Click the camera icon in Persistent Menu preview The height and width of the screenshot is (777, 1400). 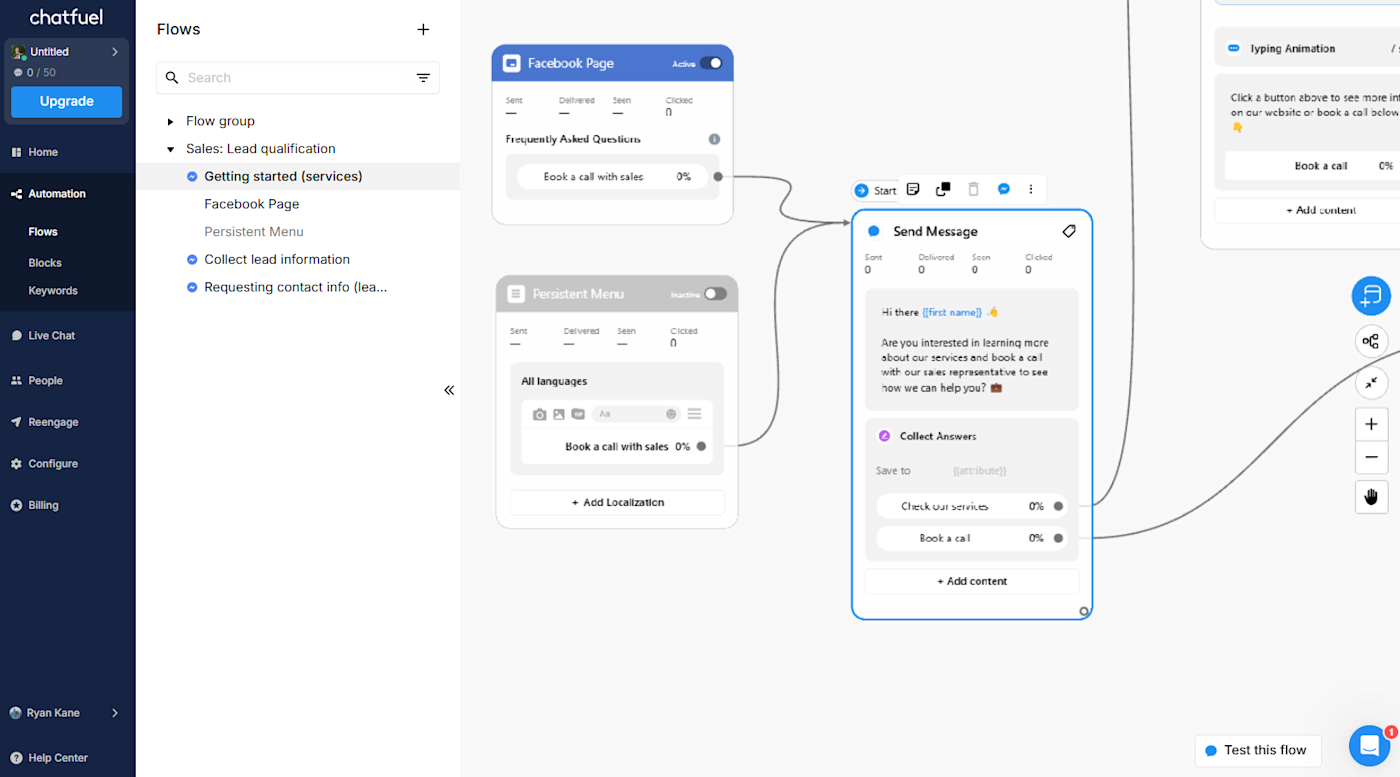540,414
